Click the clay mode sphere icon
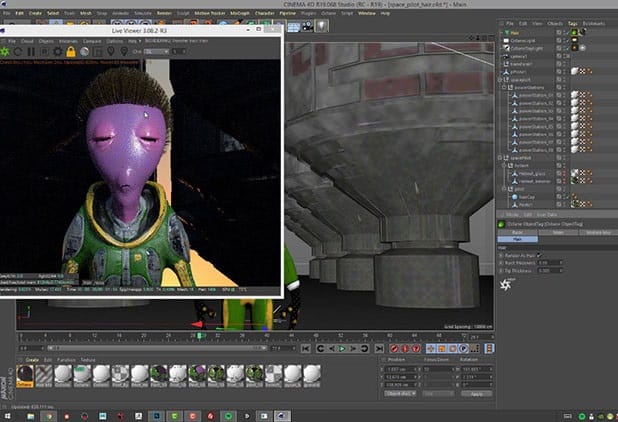This screenshot has height=422, width=618. point(84,51)
